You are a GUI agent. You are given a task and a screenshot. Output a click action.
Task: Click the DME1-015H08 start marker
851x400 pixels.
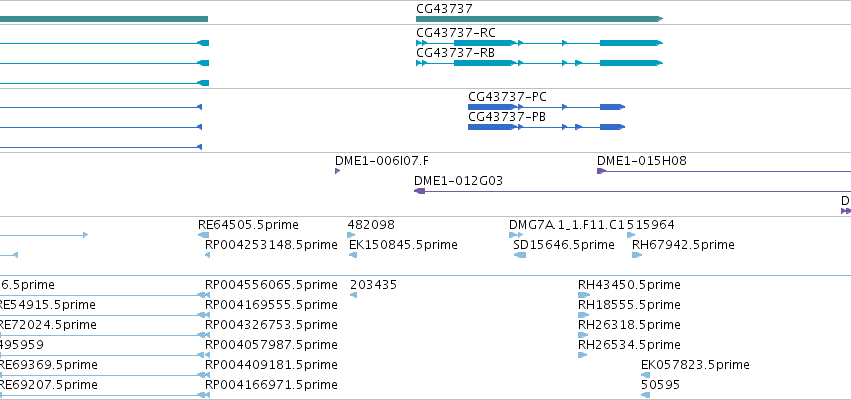[x=601, y=171]
